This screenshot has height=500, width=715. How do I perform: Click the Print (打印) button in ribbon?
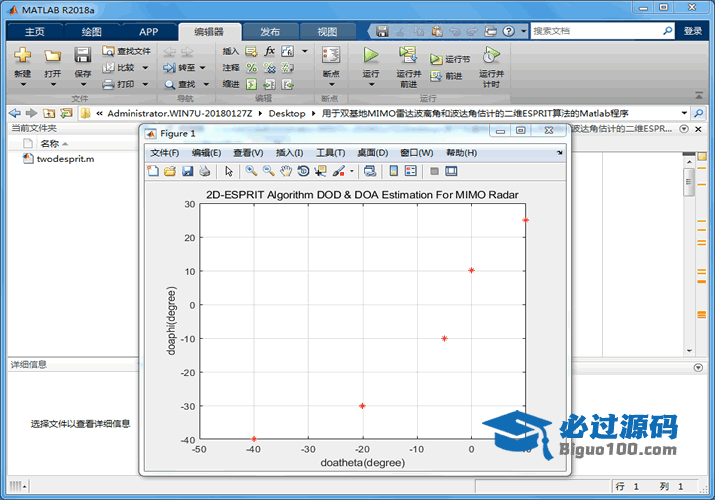(x=119, y=84)
